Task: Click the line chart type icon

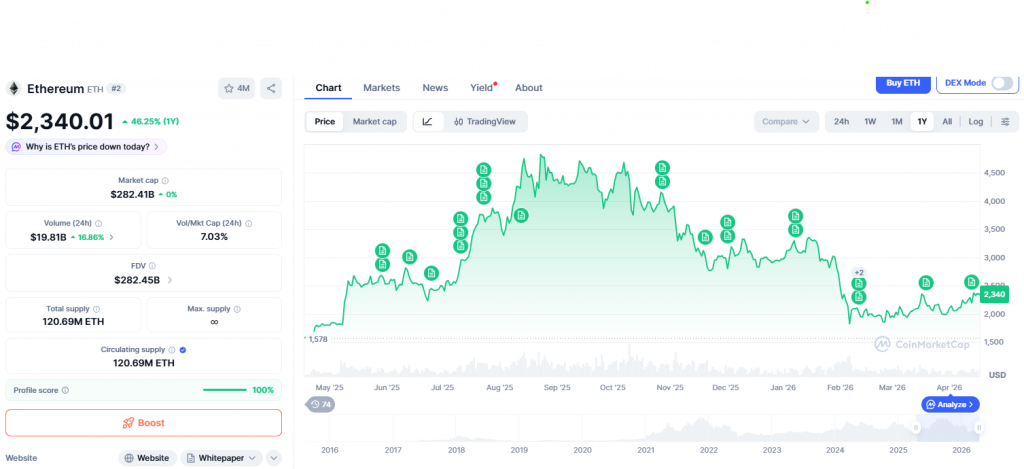Action: pos(428,121)
